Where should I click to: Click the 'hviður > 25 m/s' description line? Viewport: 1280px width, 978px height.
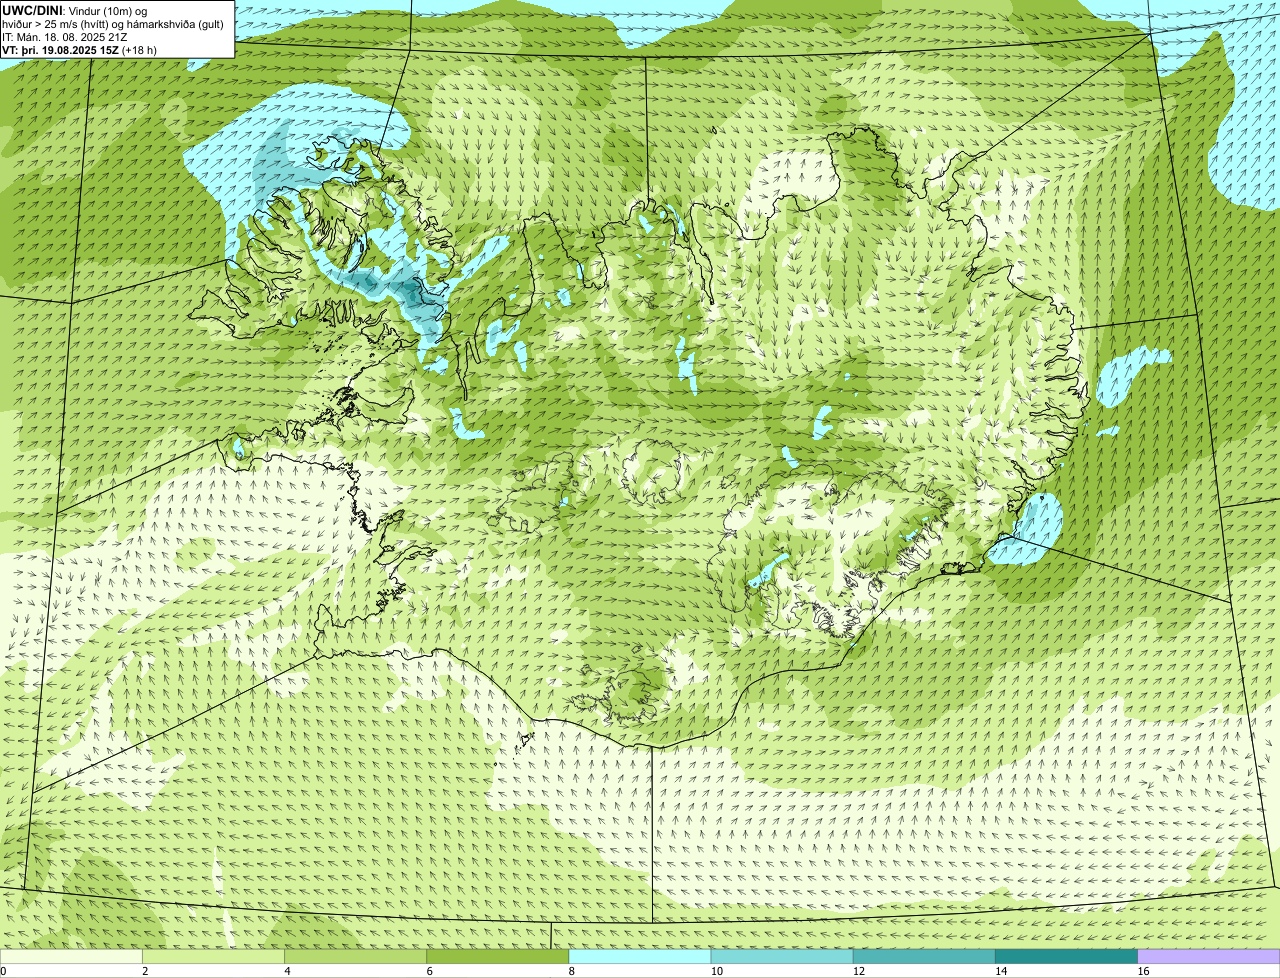(113, 24)
